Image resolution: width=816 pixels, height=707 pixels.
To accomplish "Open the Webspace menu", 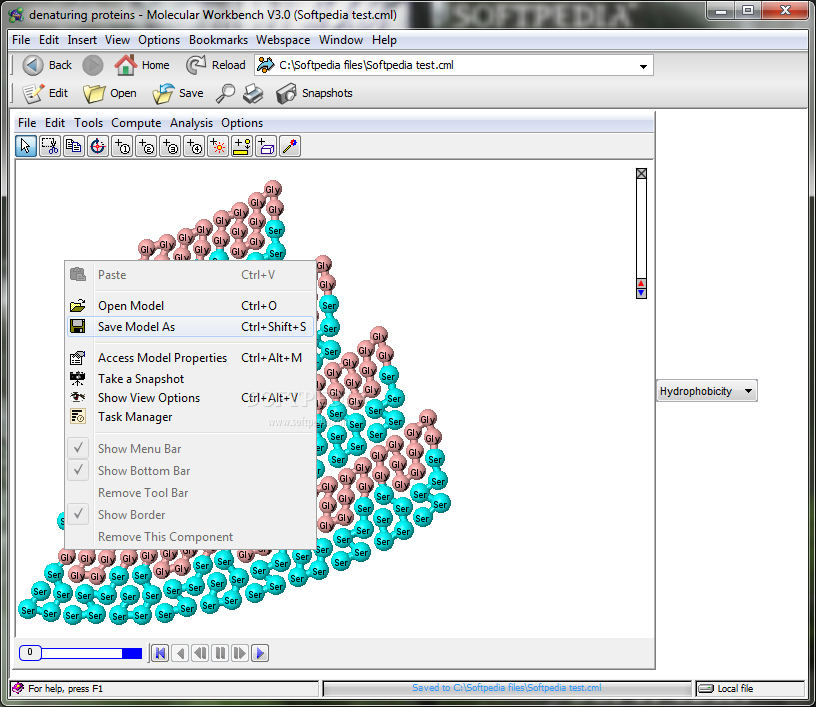I will tap(283, 40).
